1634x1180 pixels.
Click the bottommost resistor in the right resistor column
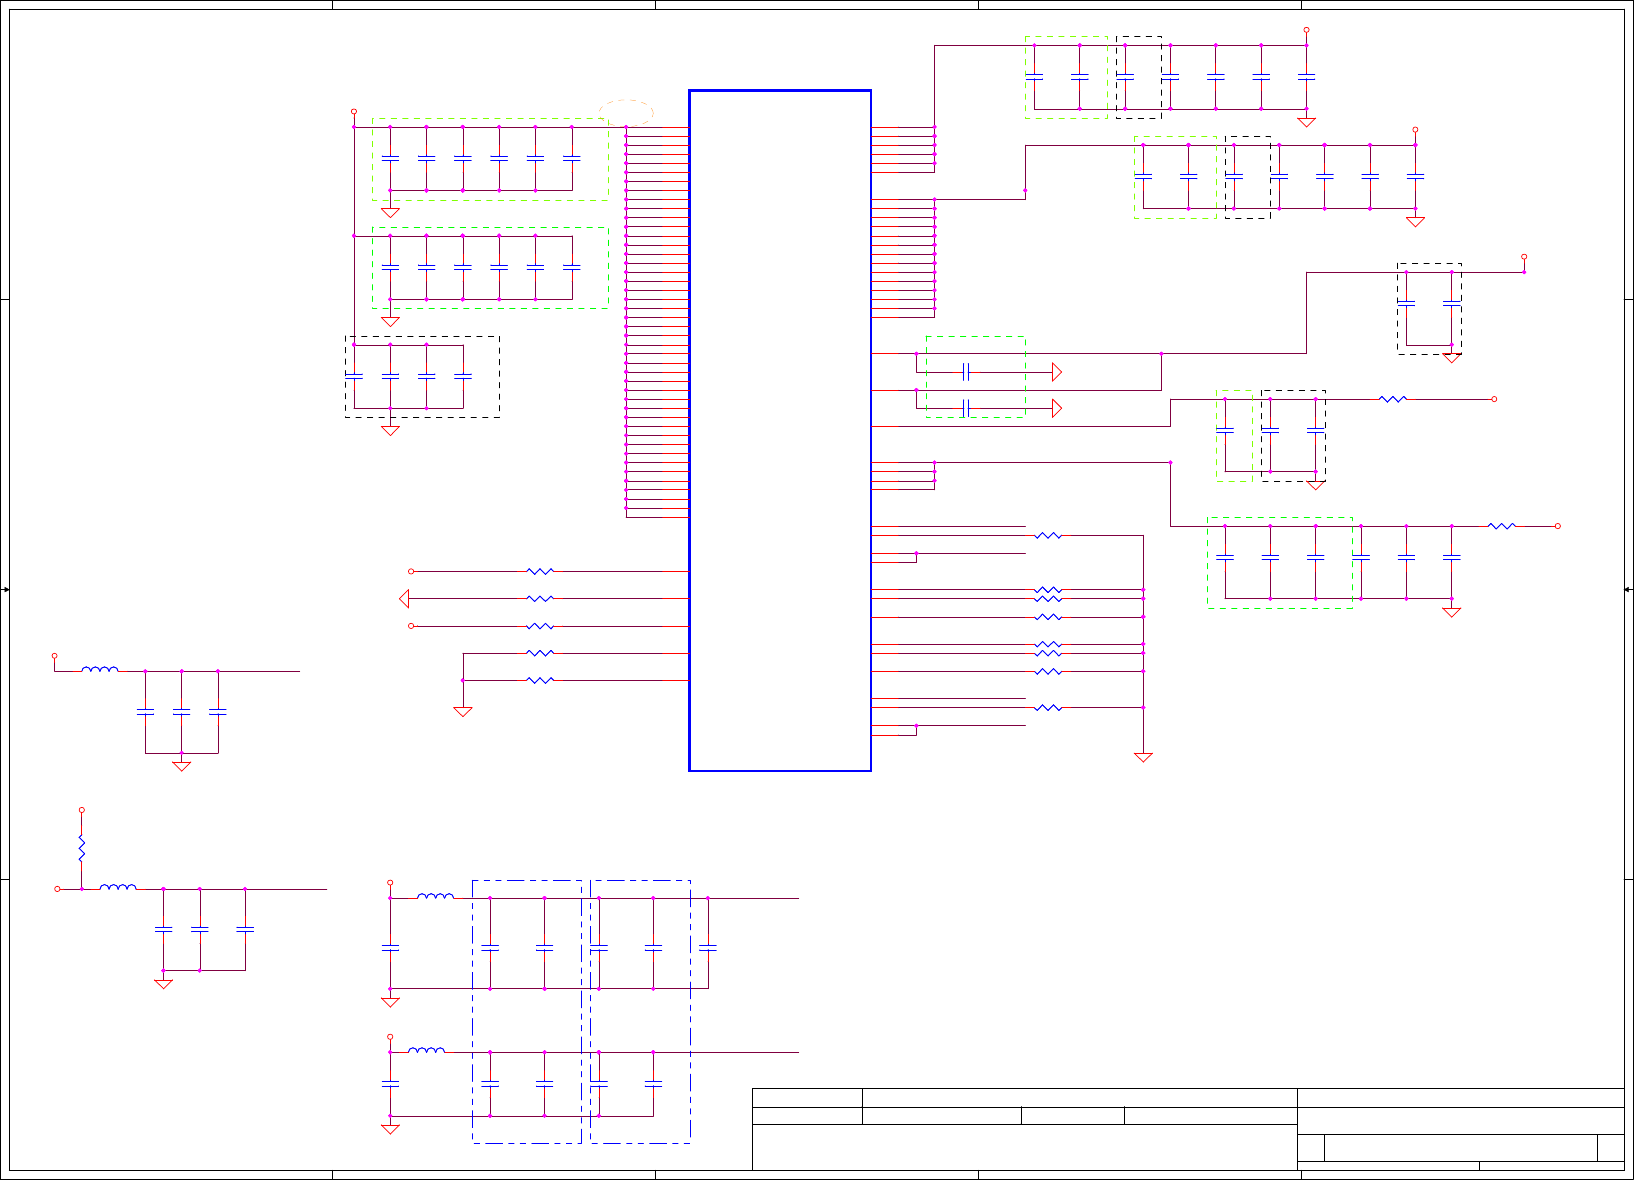coord(1048,708)
